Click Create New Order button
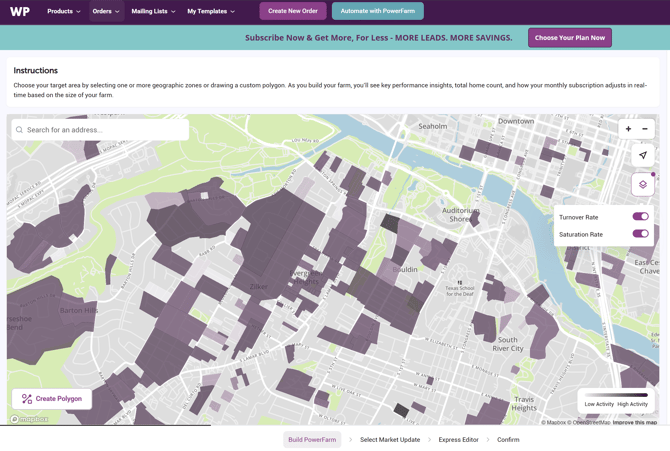 click(x=293, y=11)
